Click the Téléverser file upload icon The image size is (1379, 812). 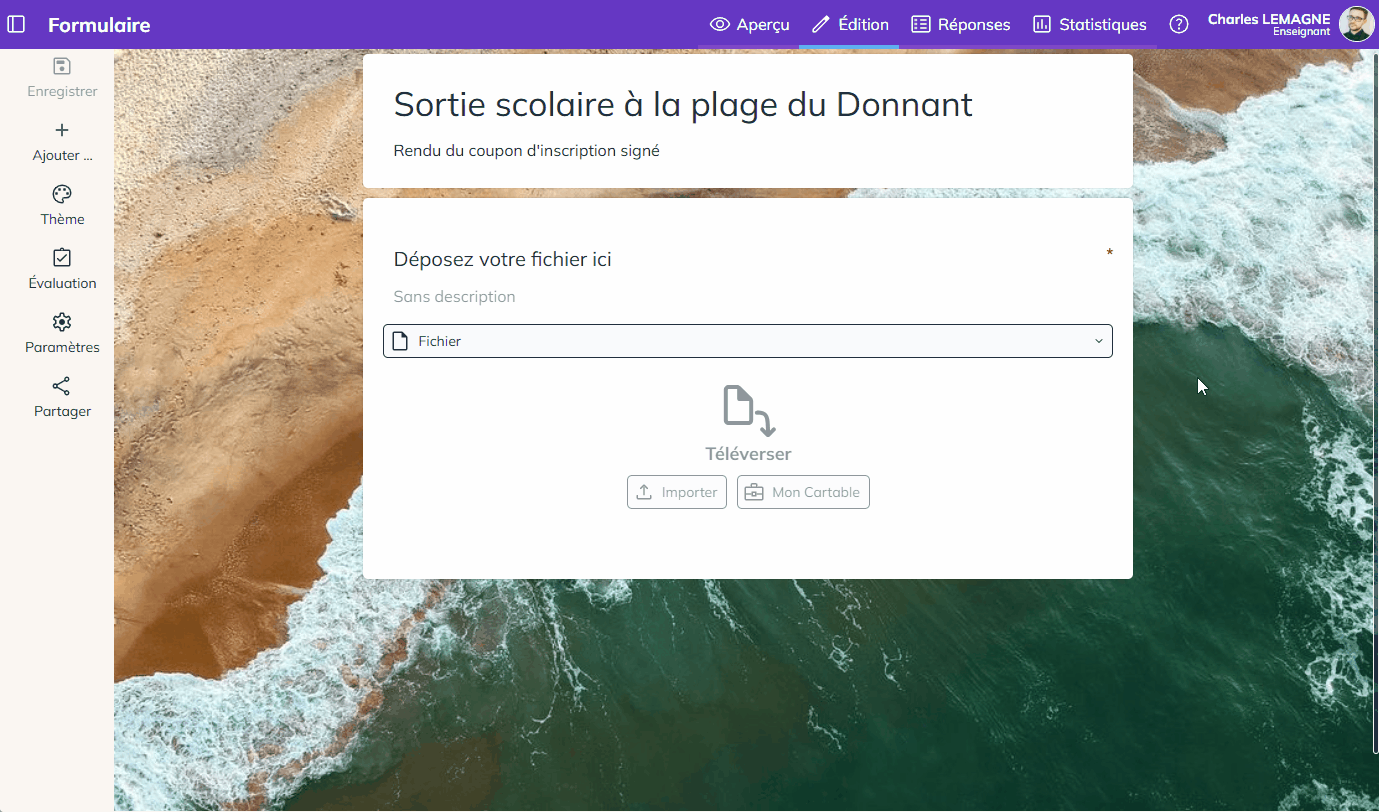click(749, 411)
